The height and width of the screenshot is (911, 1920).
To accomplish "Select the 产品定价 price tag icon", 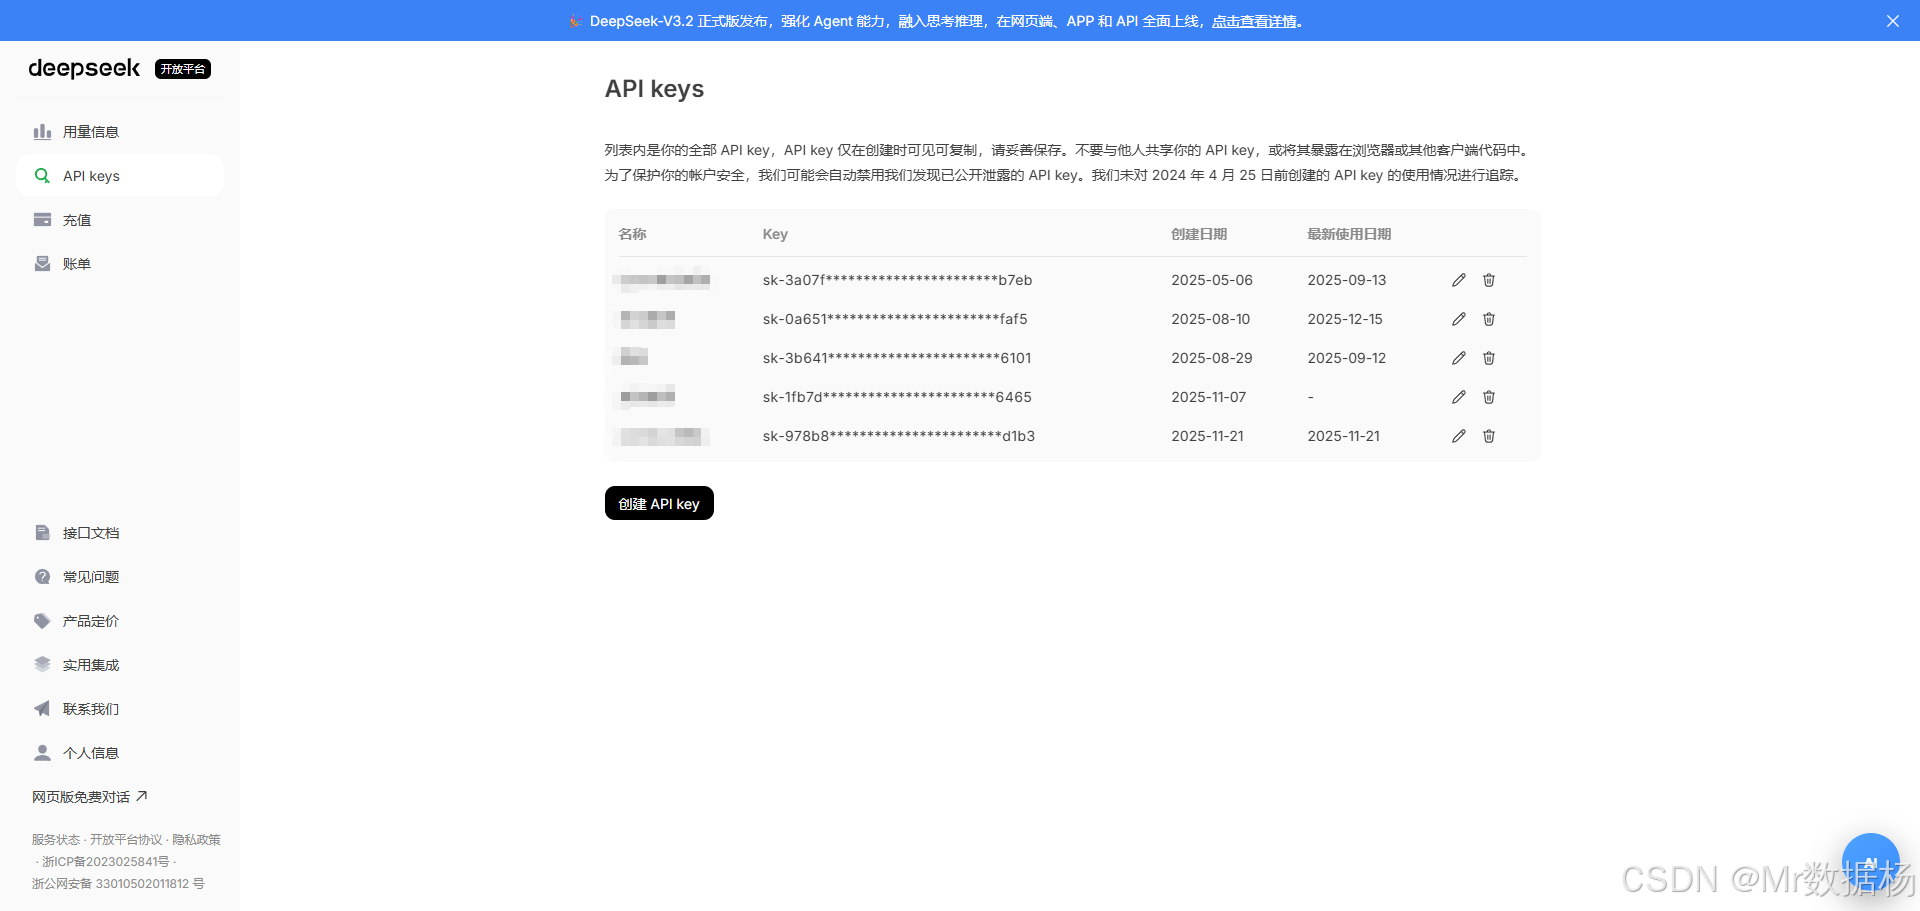I will 42,620.
